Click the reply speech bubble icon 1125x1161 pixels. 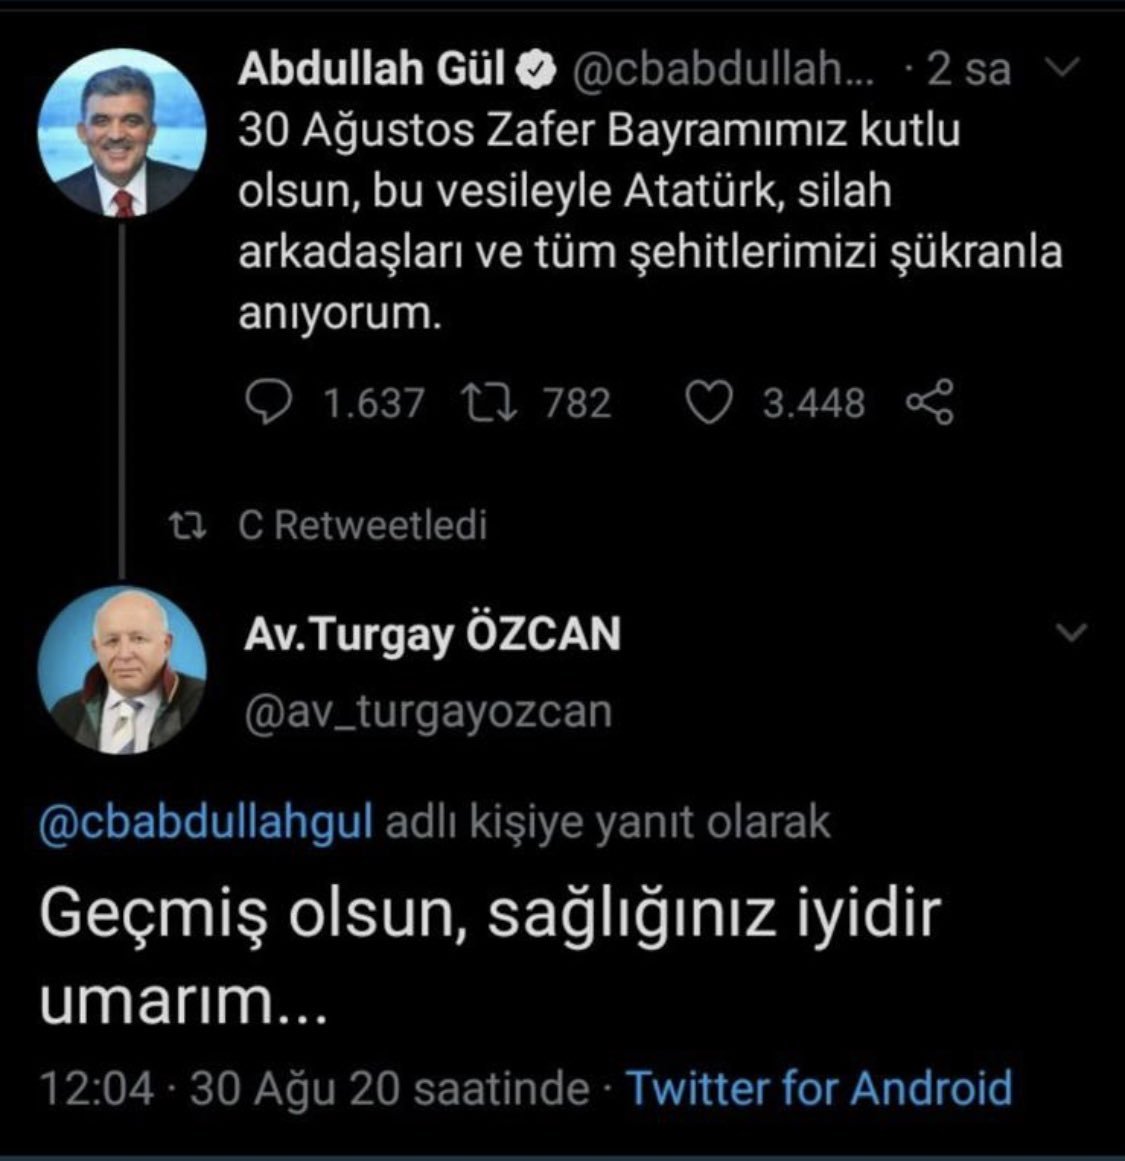[269, 403]
